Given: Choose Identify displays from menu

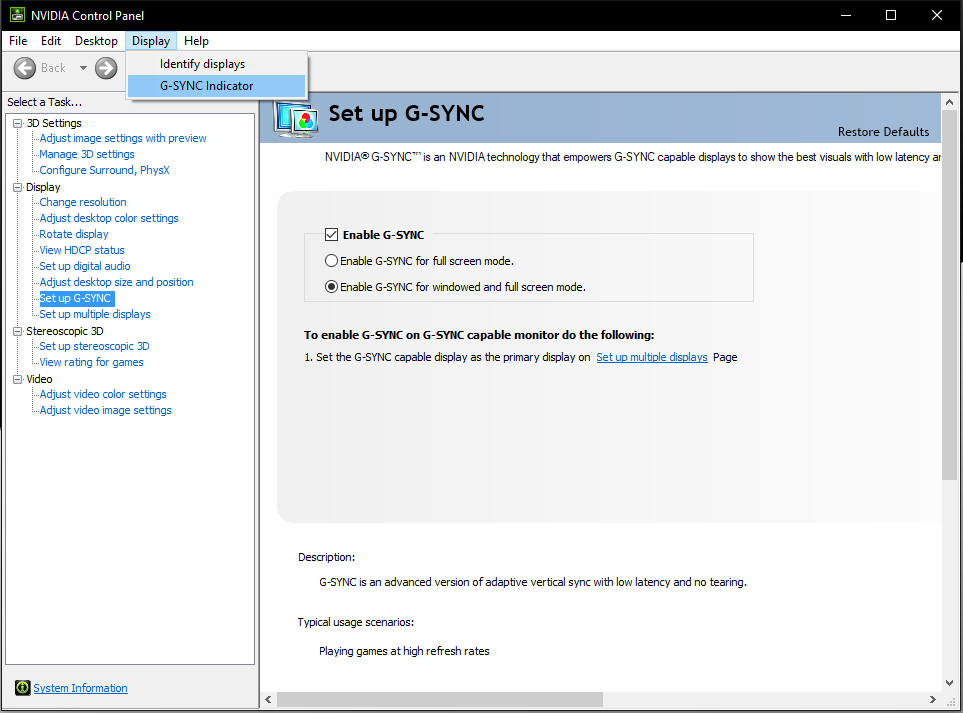Looking at the screenshot, I should coord(216,64).
